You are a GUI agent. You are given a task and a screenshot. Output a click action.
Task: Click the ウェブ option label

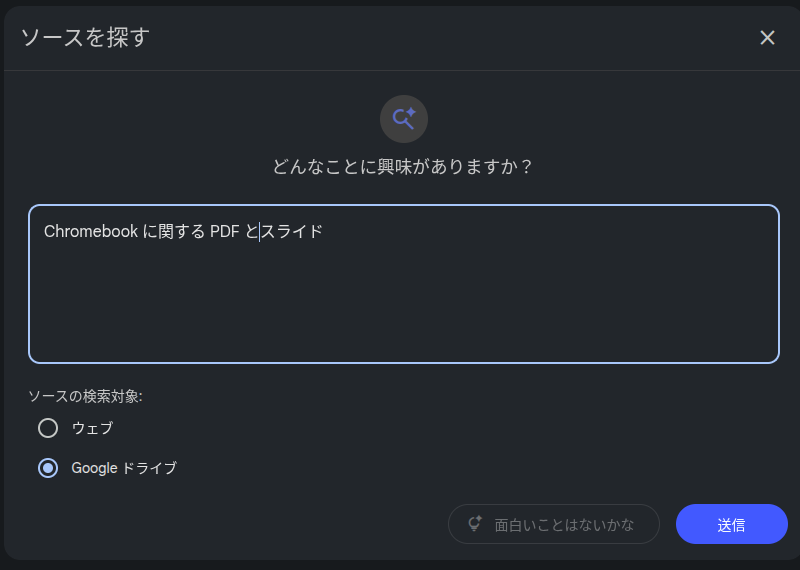click(92, 428)
